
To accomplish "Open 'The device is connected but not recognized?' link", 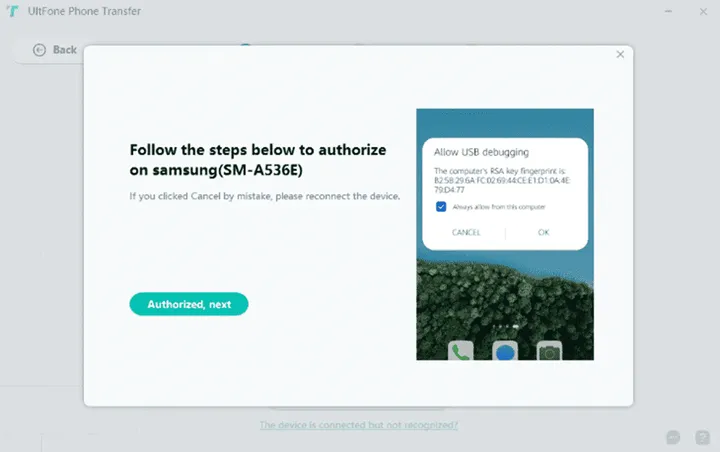I will [359, 425].
